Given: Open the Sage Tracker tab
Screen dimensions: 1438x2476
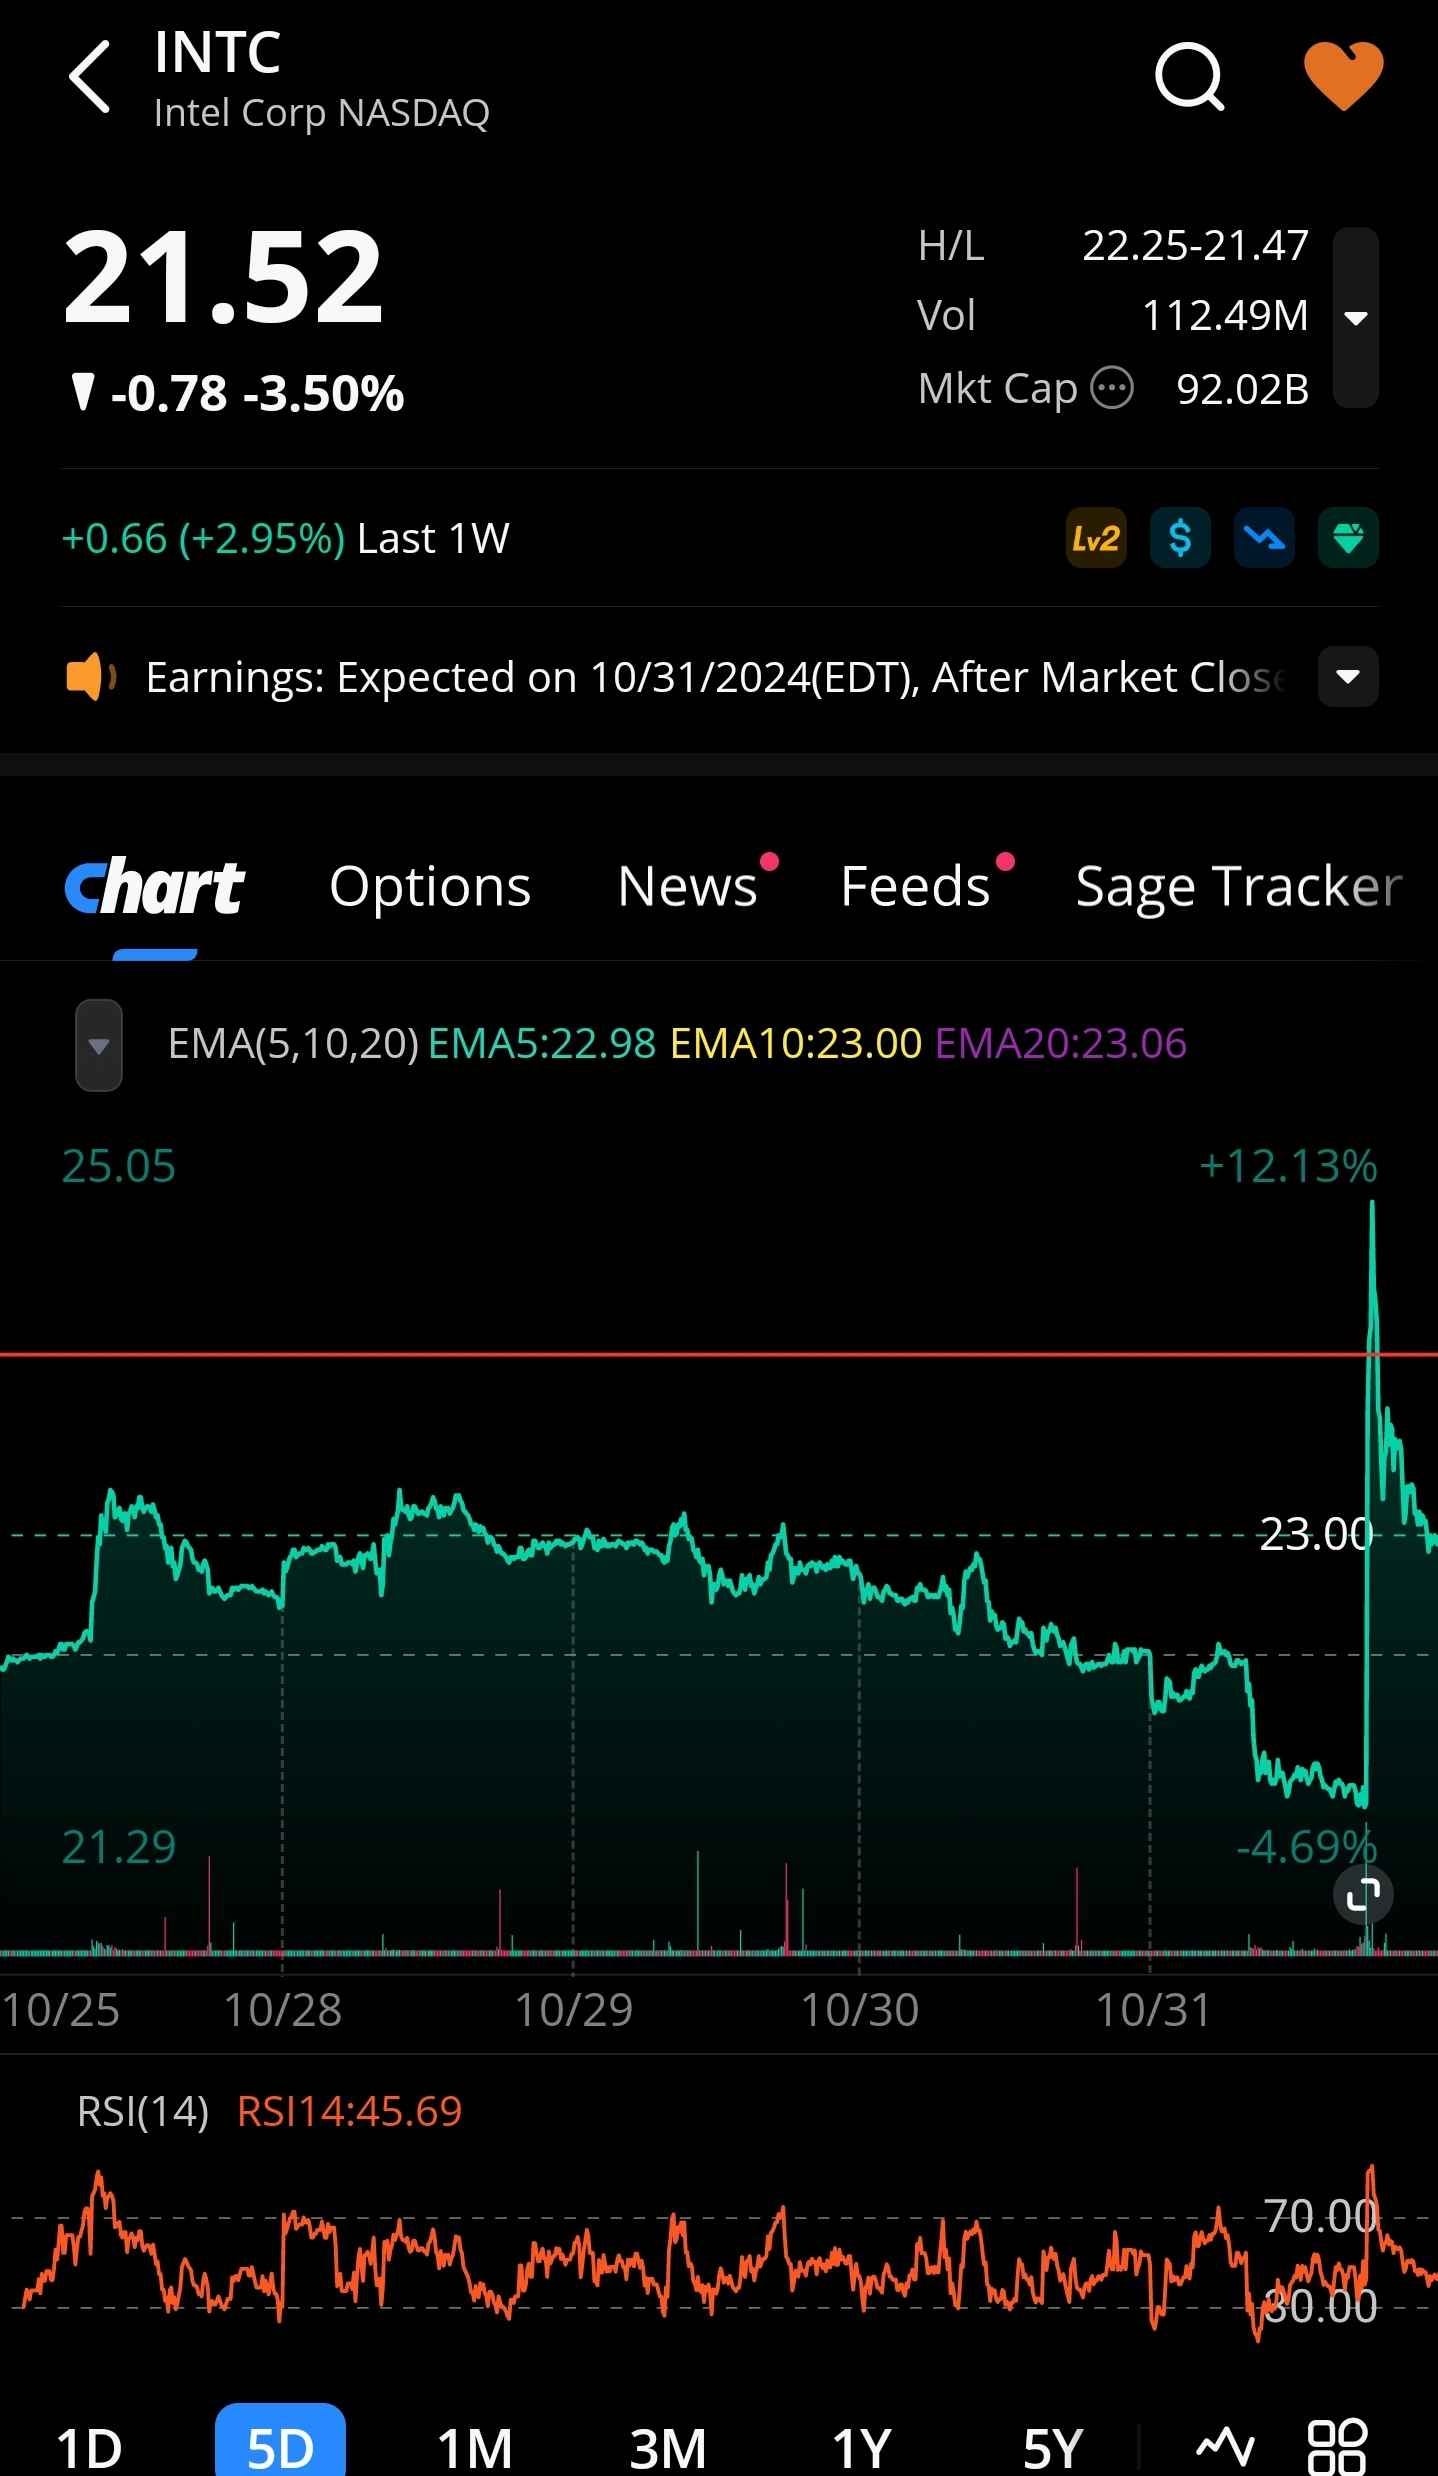Looking at the screenshot, I should (1239, 887).
